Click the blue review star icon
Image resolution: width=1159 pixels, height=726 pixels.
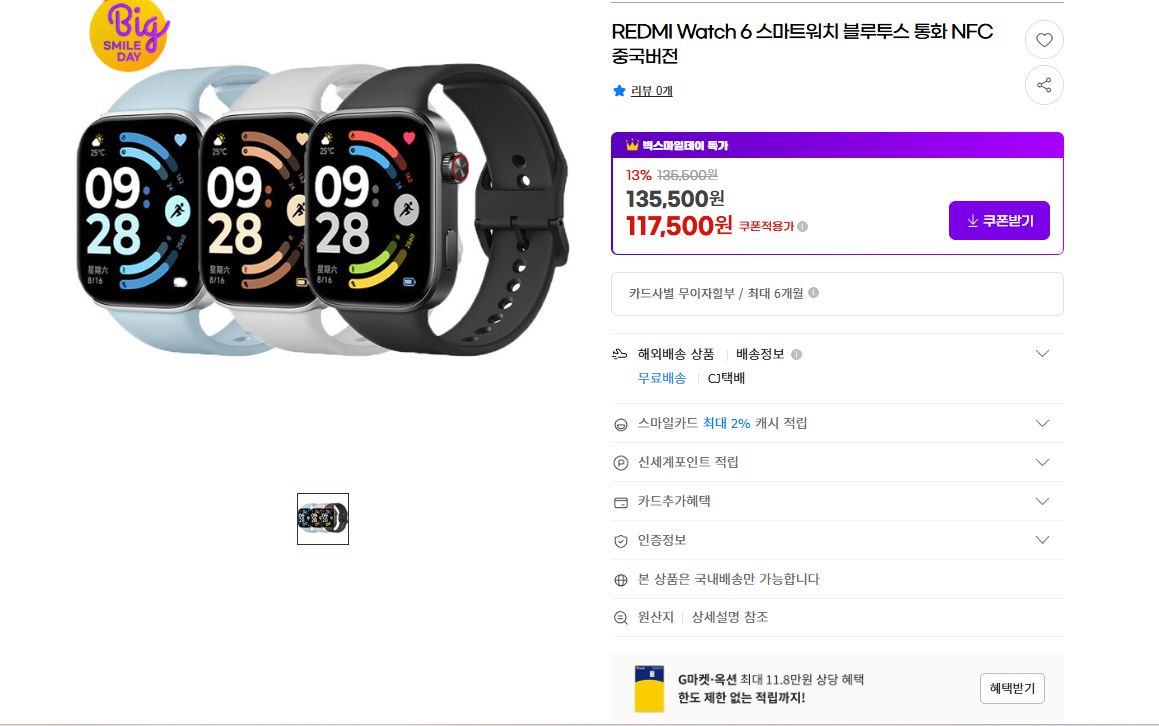click(619, 91)
